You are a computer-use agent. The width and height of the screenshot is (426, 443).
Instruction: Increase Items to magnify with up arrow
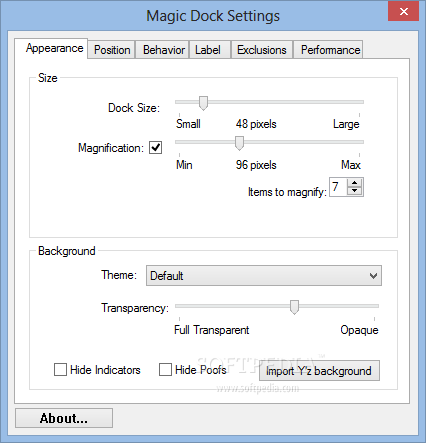[x=355, y=183]
